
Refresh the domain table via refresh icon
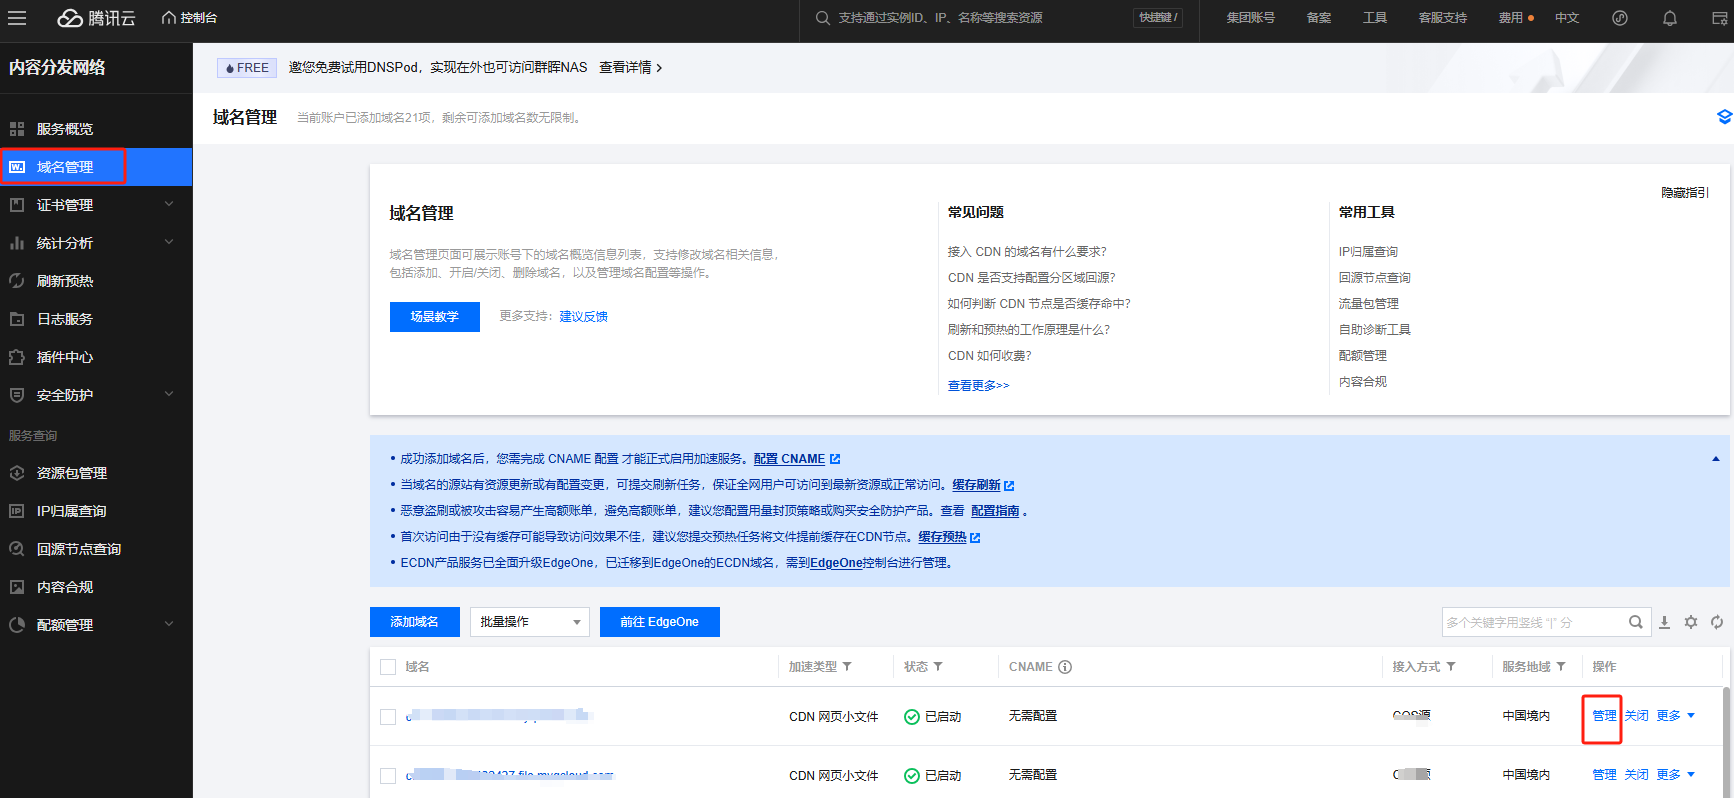coord(1717,622)
